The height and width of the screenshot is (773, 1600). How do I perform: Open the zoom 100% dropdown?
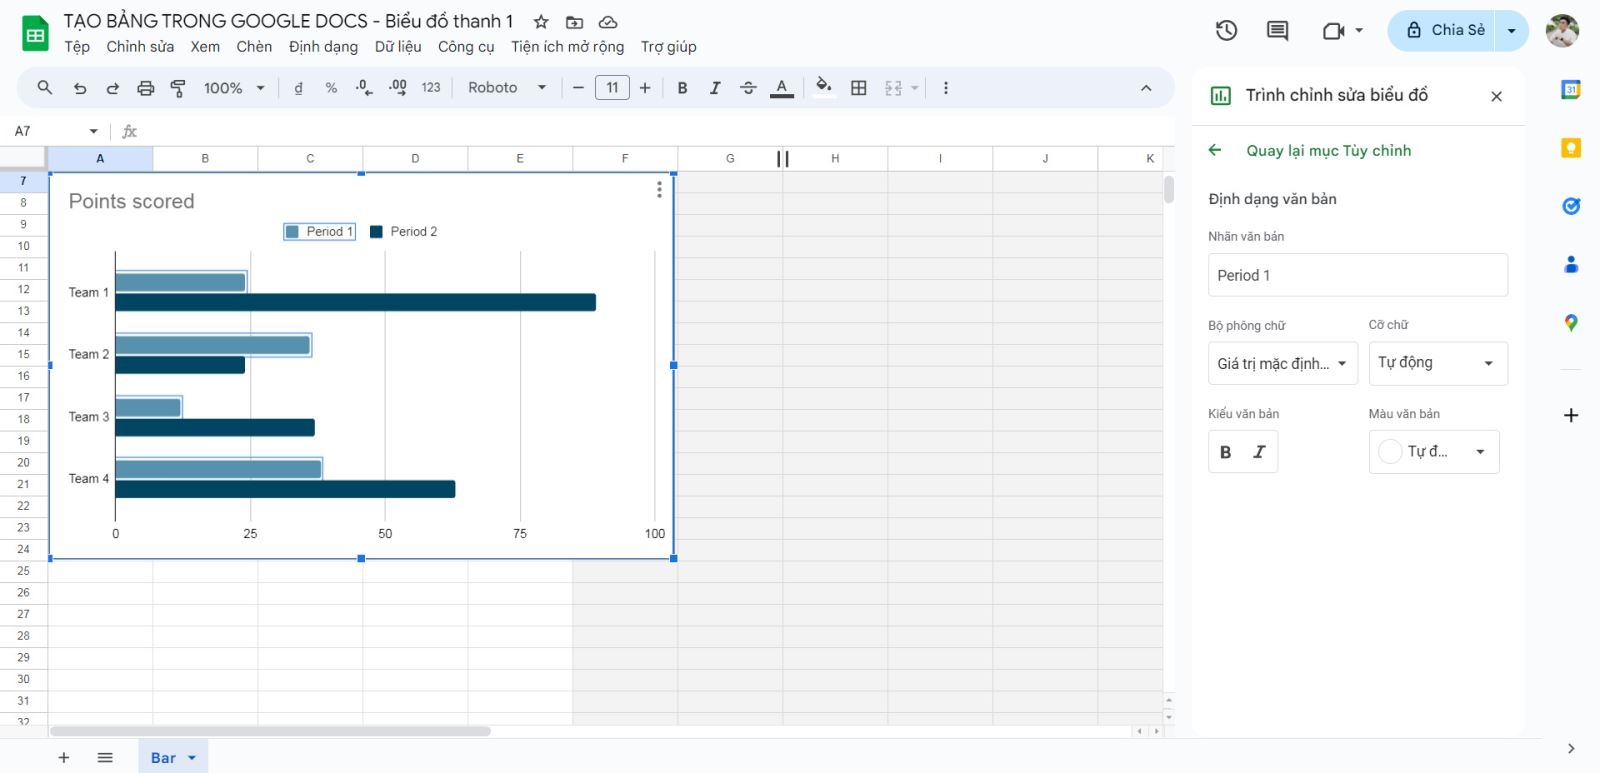pos(234,88)
